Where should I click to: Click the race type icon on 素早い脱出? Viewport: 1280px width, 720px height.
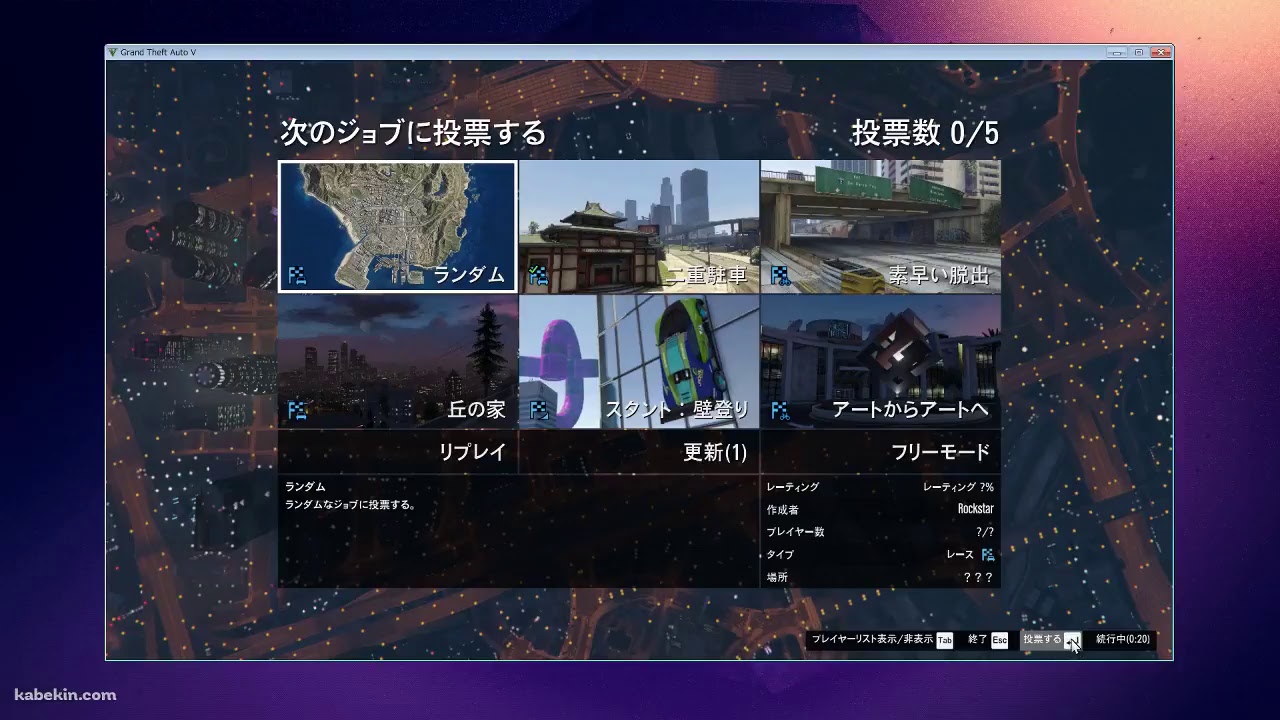point(779,274)
